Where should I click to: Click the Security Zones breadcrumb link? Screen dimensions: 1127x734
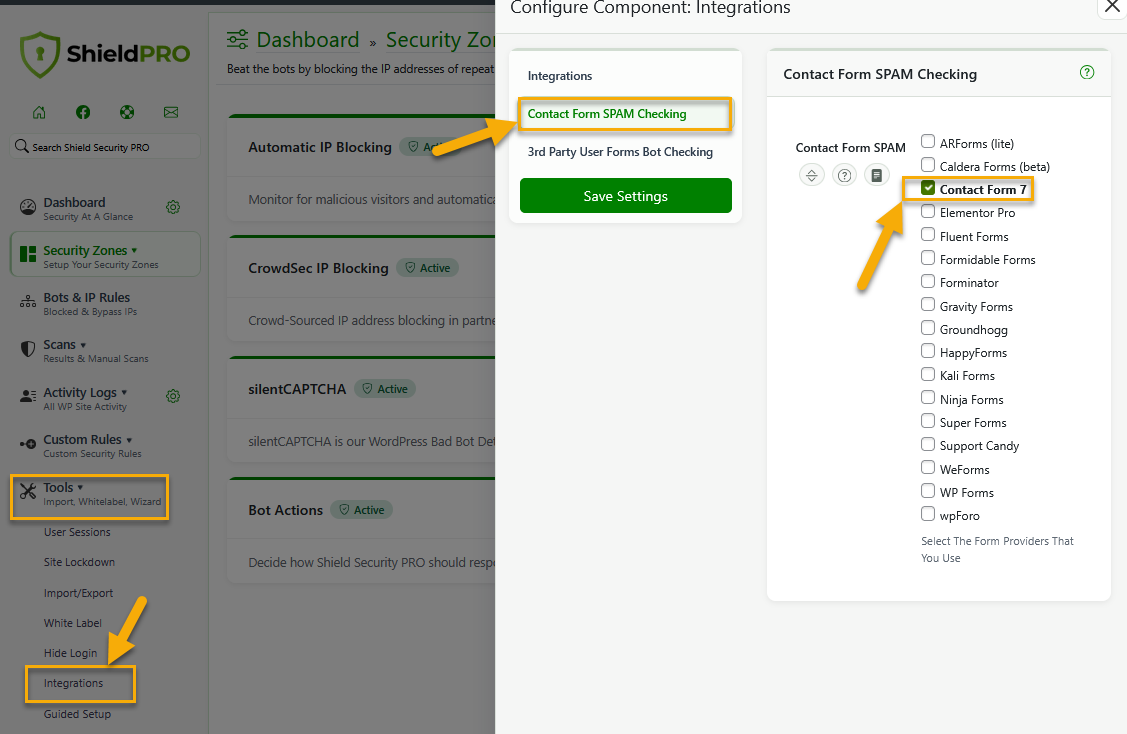tap(440, 40)
